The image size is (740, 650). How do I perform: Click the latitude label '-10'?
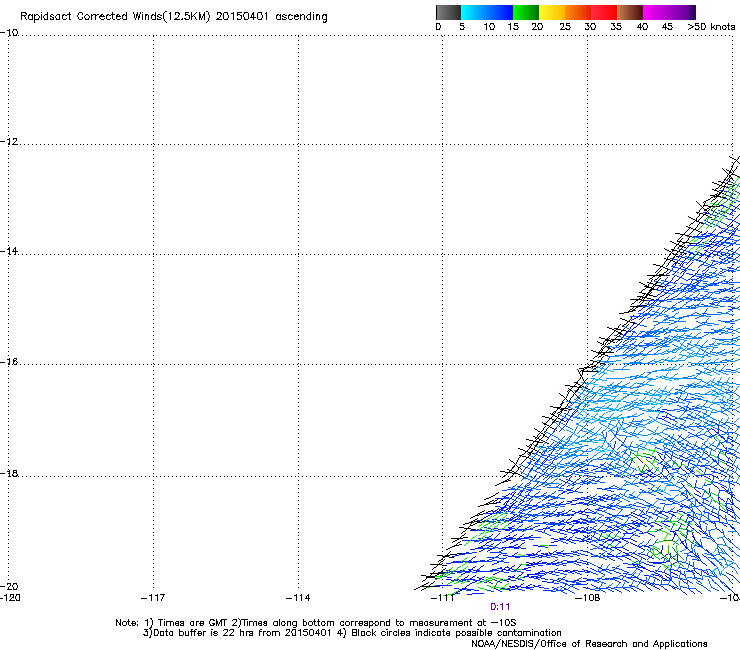[9, 33]
